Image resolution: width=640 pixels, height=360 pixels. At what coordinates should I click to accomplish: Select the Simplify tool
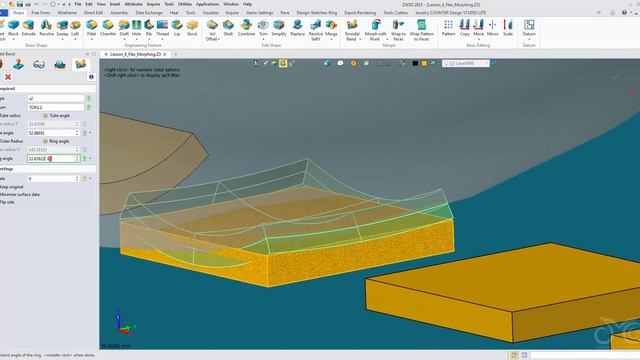click(279, 28)
